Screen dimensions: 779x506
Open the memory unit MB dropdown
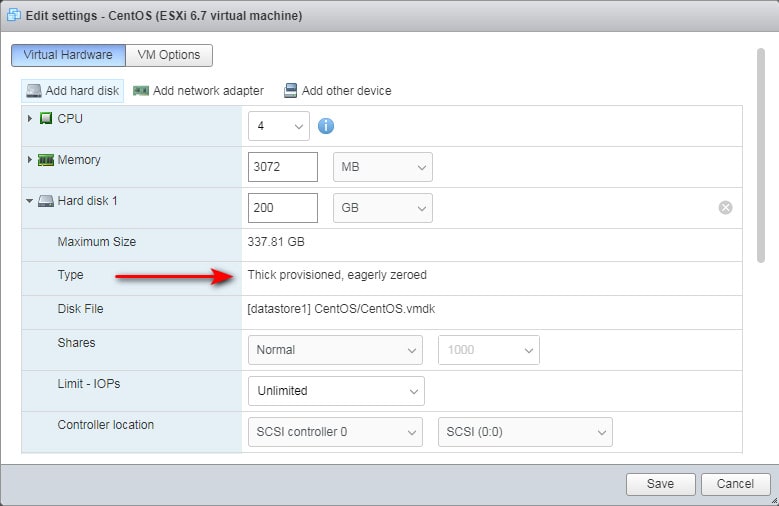pos(382,167)
